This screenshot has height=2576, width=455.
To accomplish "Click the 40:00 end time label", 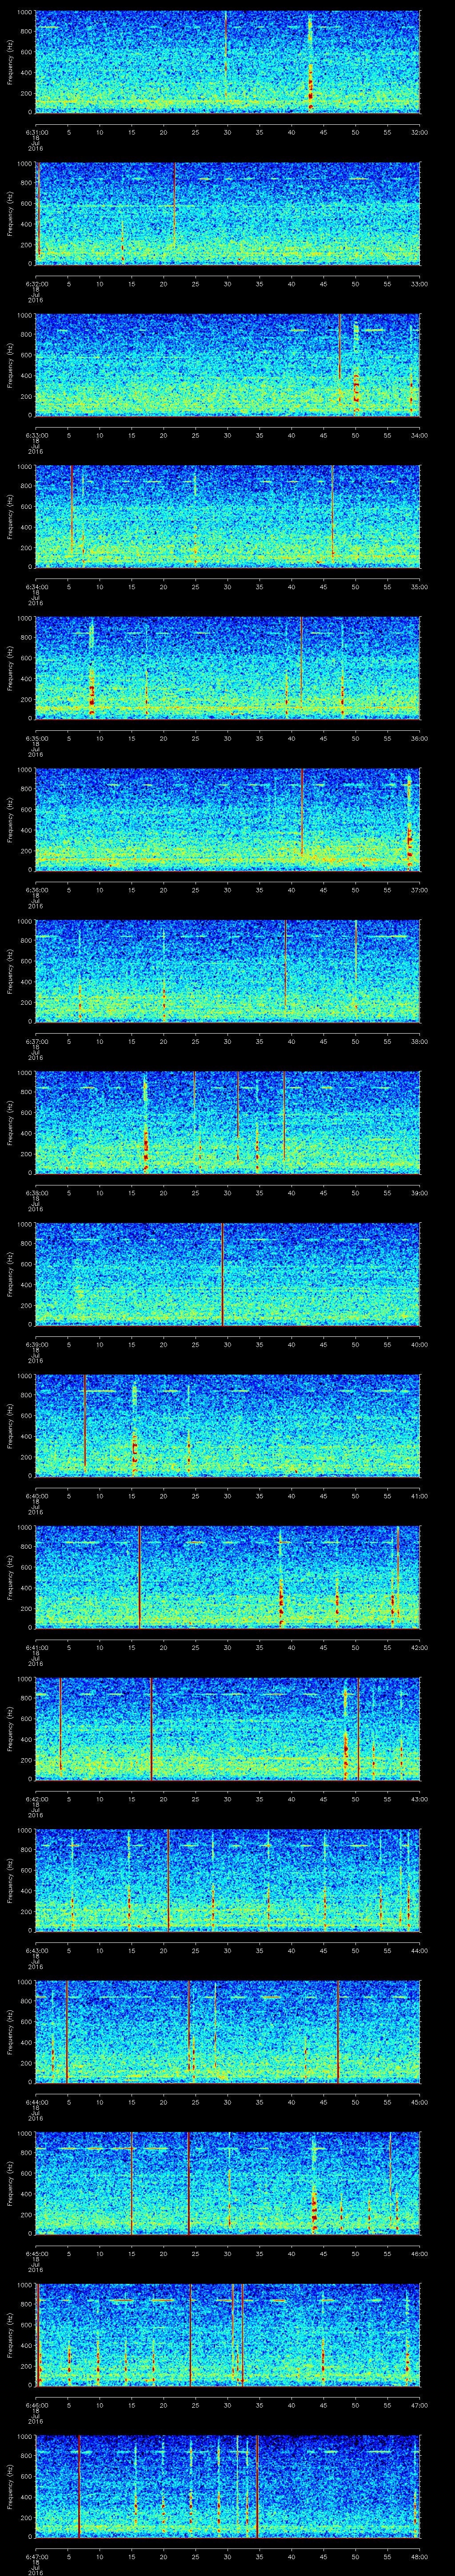I will [x=419, y=1344].
